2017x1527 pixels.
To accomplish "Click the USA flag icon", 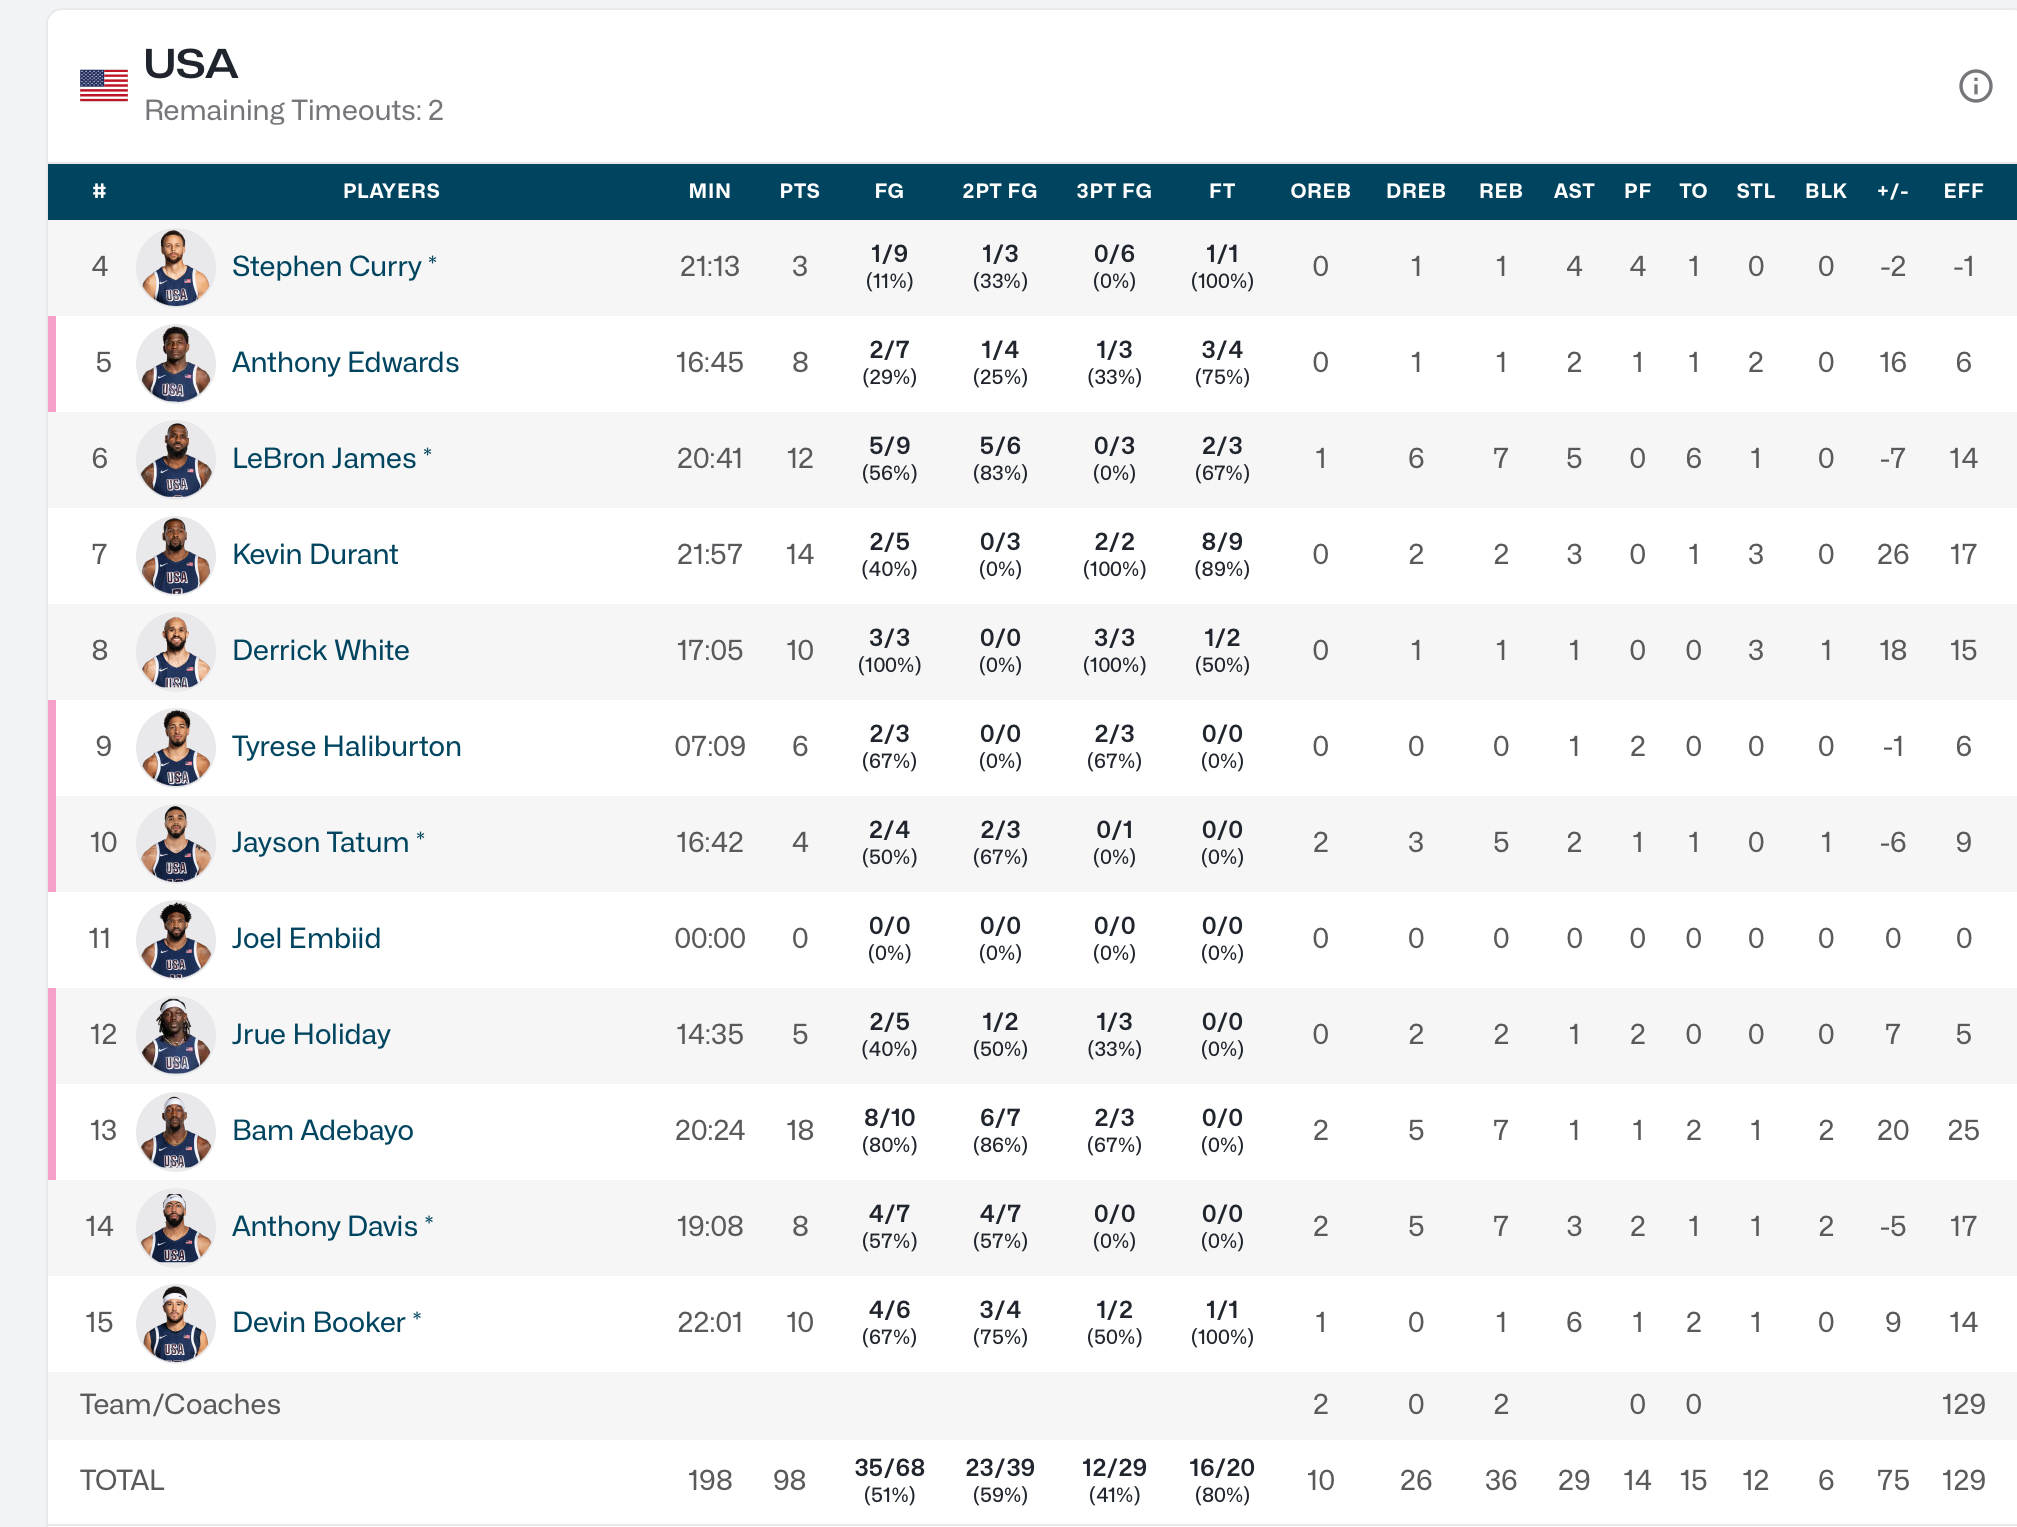I will (104, 85).
